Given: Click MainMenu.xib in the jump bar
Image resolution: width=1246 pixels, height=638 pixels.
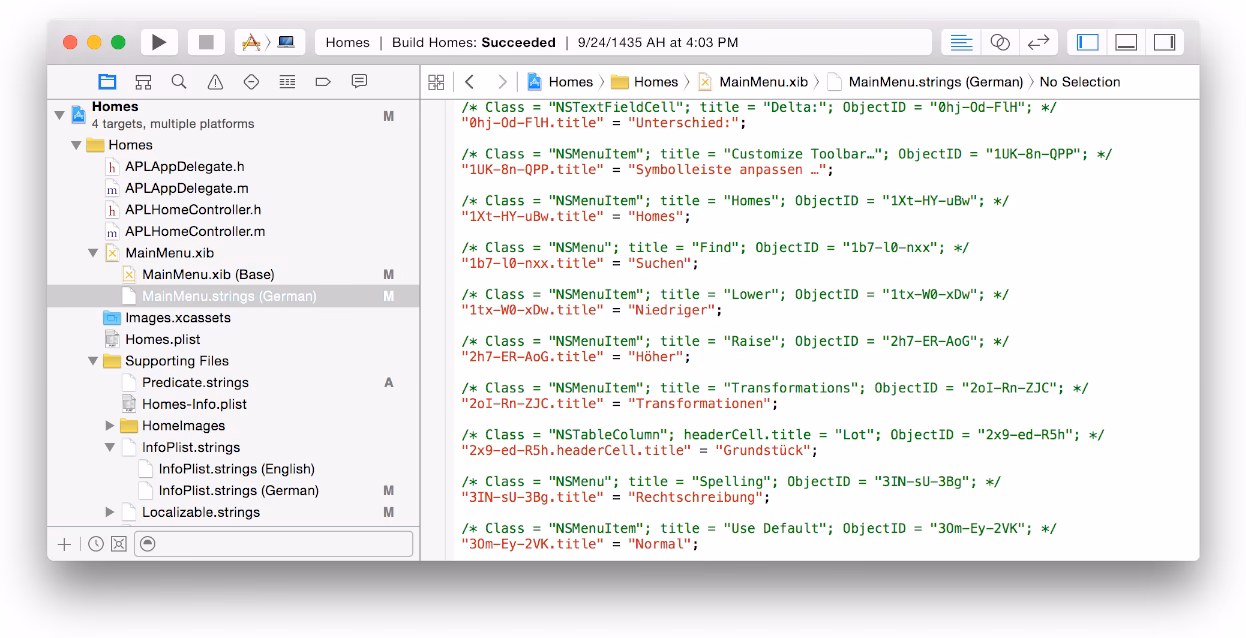Looking at the screenshot, I should coord(754,82).
